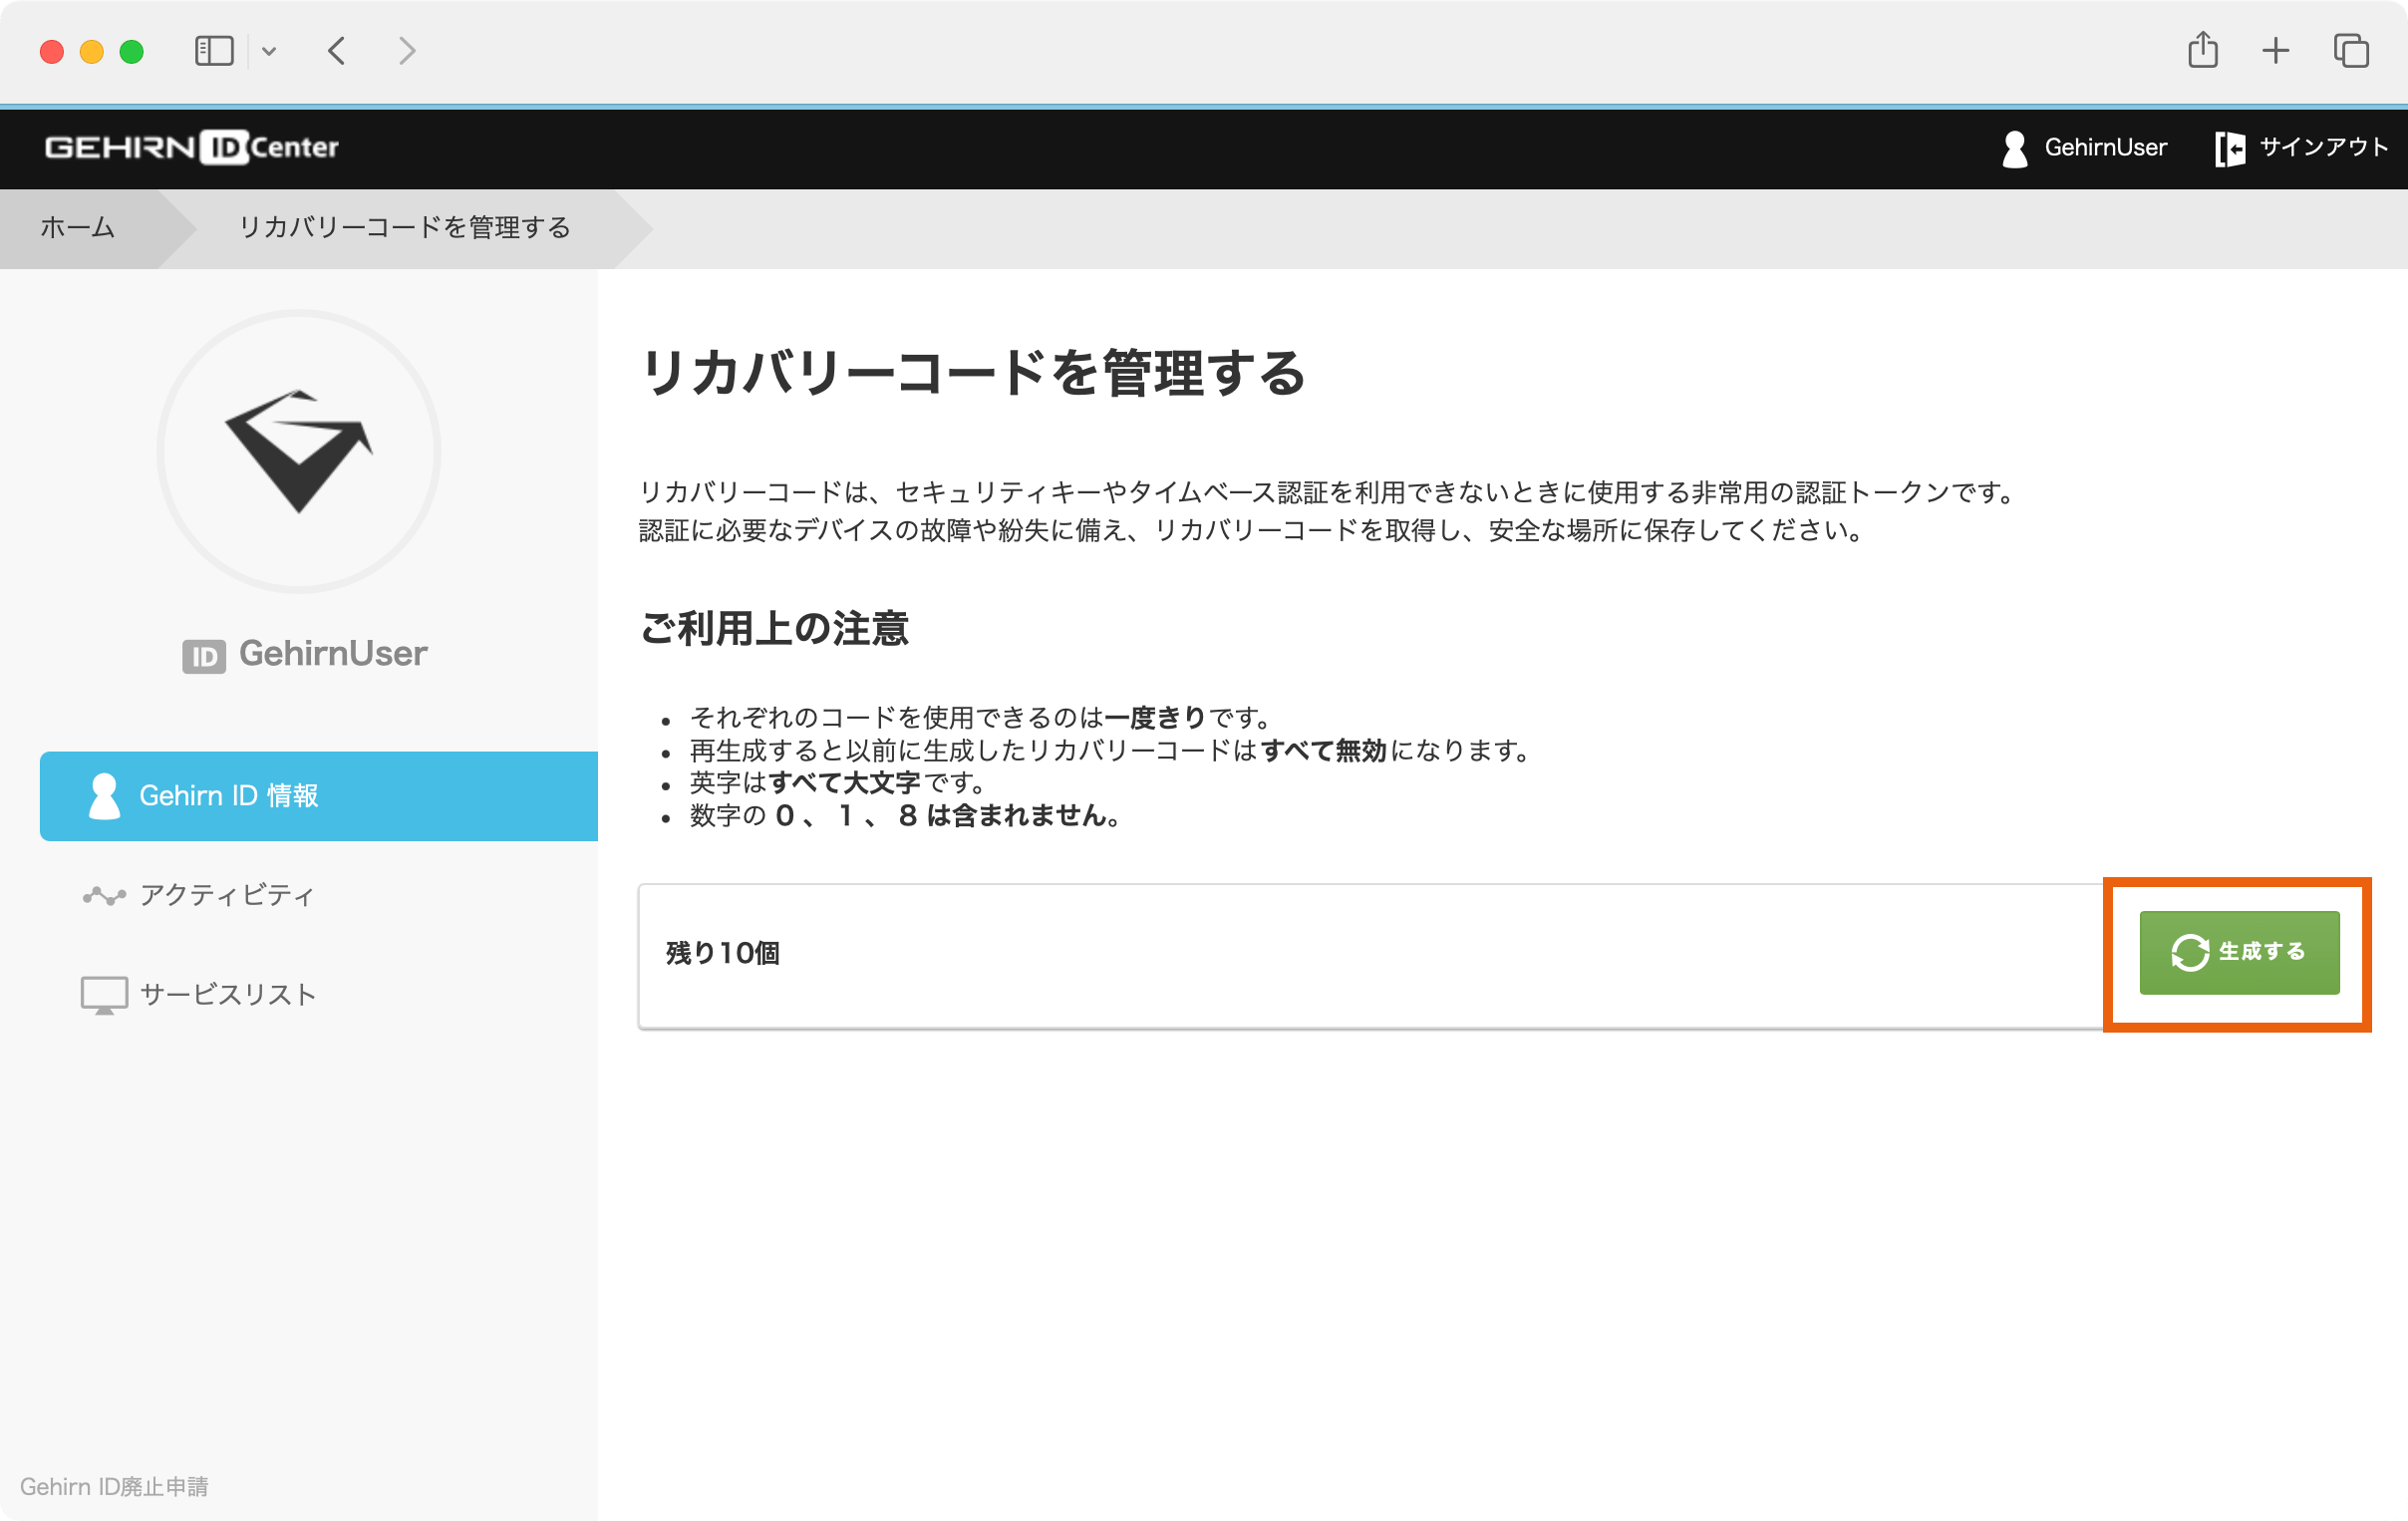Click the ID badge icon before GehirnUser
Screen dimensions: 2408x1521
point(203,655)
